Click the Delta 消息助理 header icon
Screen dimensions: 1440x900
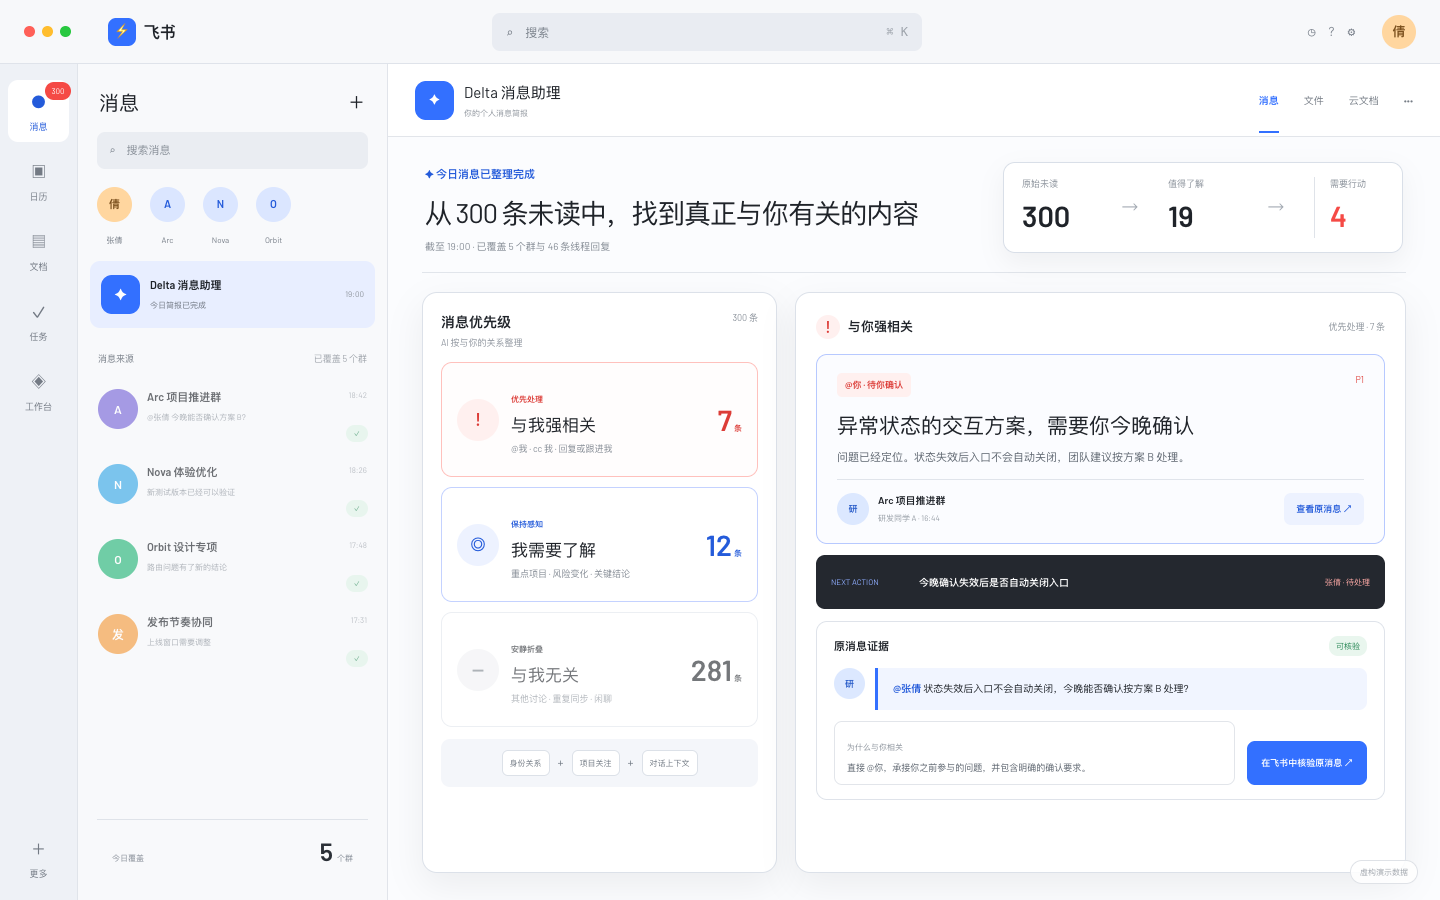pyautogui.click(x=434, y=100)
